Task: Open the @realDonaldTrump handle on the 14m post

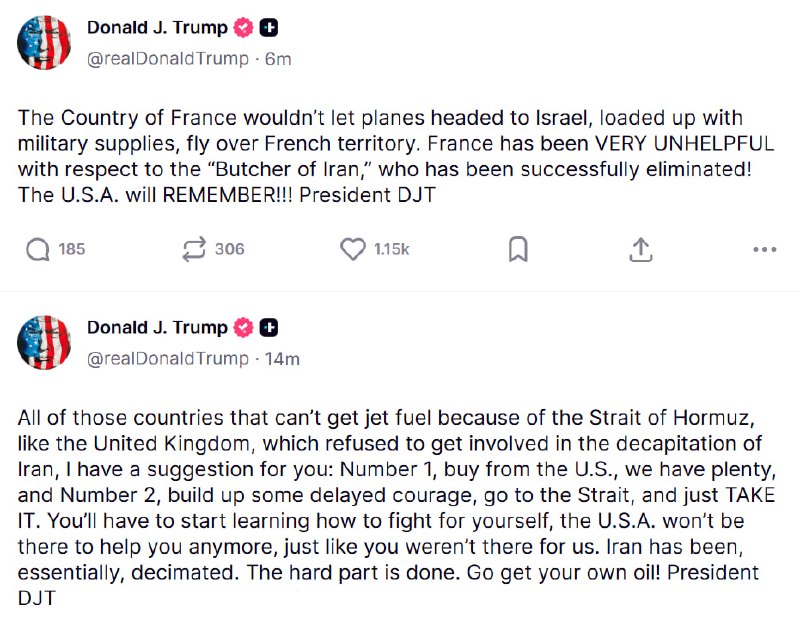Action: pyautogui.click(x=168, y=358)
